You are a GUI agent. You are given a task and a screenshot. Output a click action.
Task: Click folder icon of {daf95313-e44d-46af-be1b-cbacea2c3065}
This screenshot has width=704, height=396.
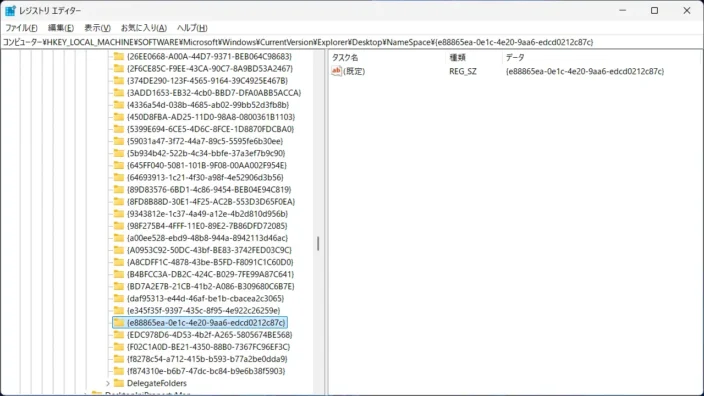[x=119, y=298]
